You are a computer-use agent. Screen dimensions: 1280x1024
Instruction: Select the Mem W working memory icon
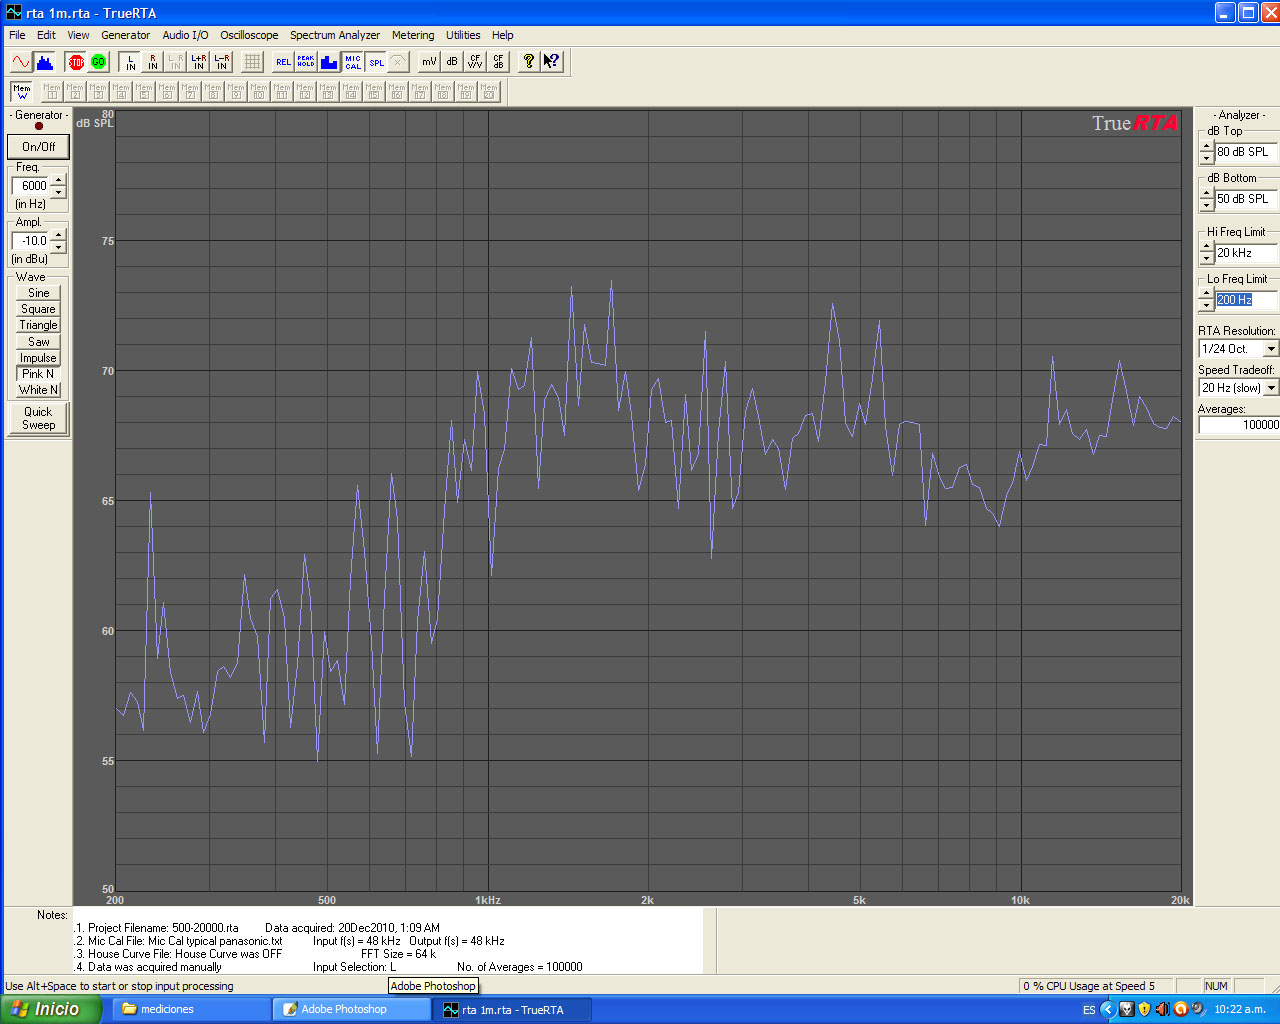[x=22, y=92]
